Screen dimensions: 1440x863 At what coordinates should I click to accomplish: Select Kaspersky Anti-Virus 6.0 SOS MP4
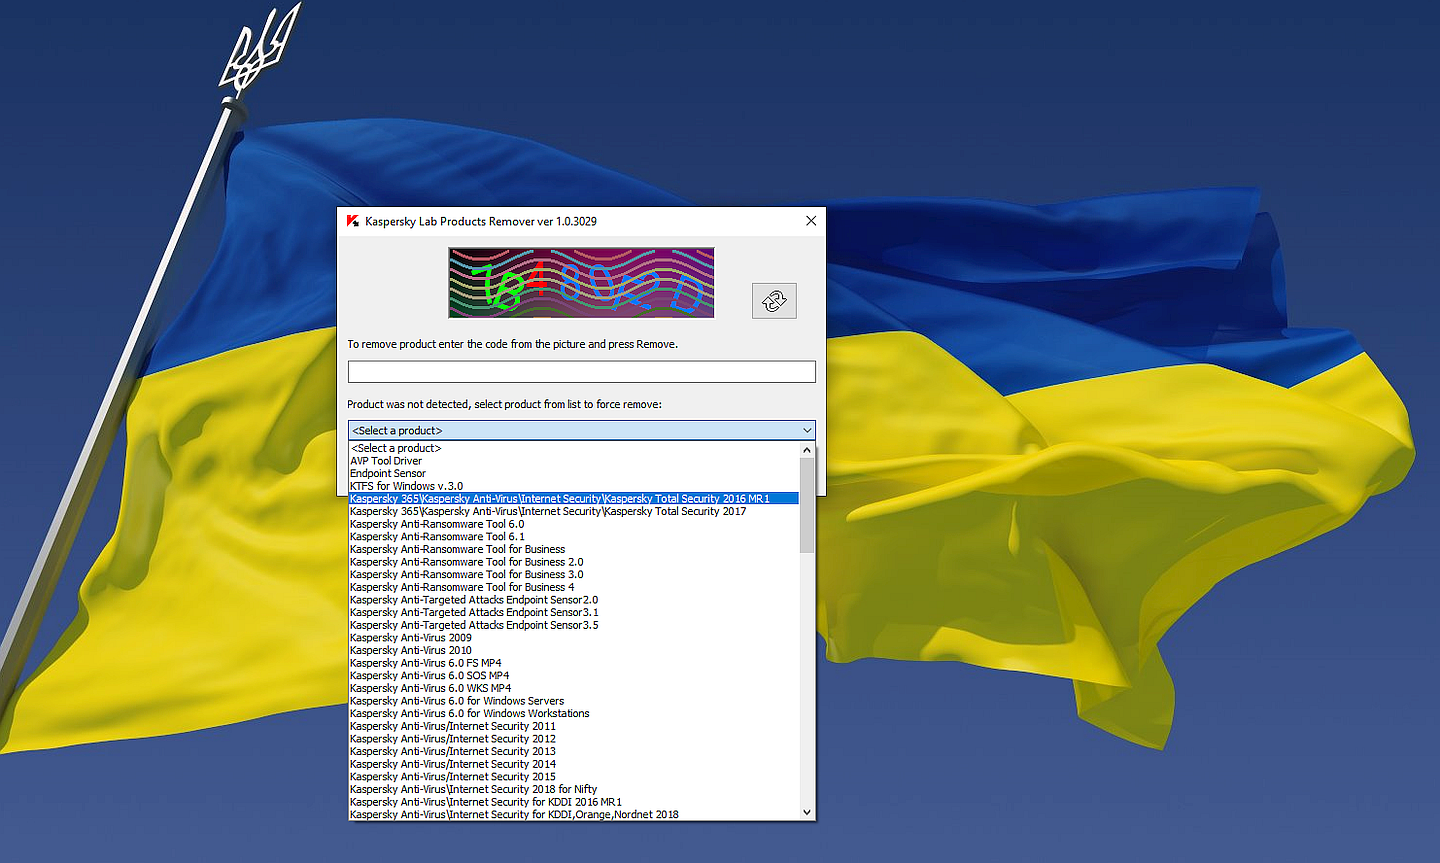(x=574, y=676)
